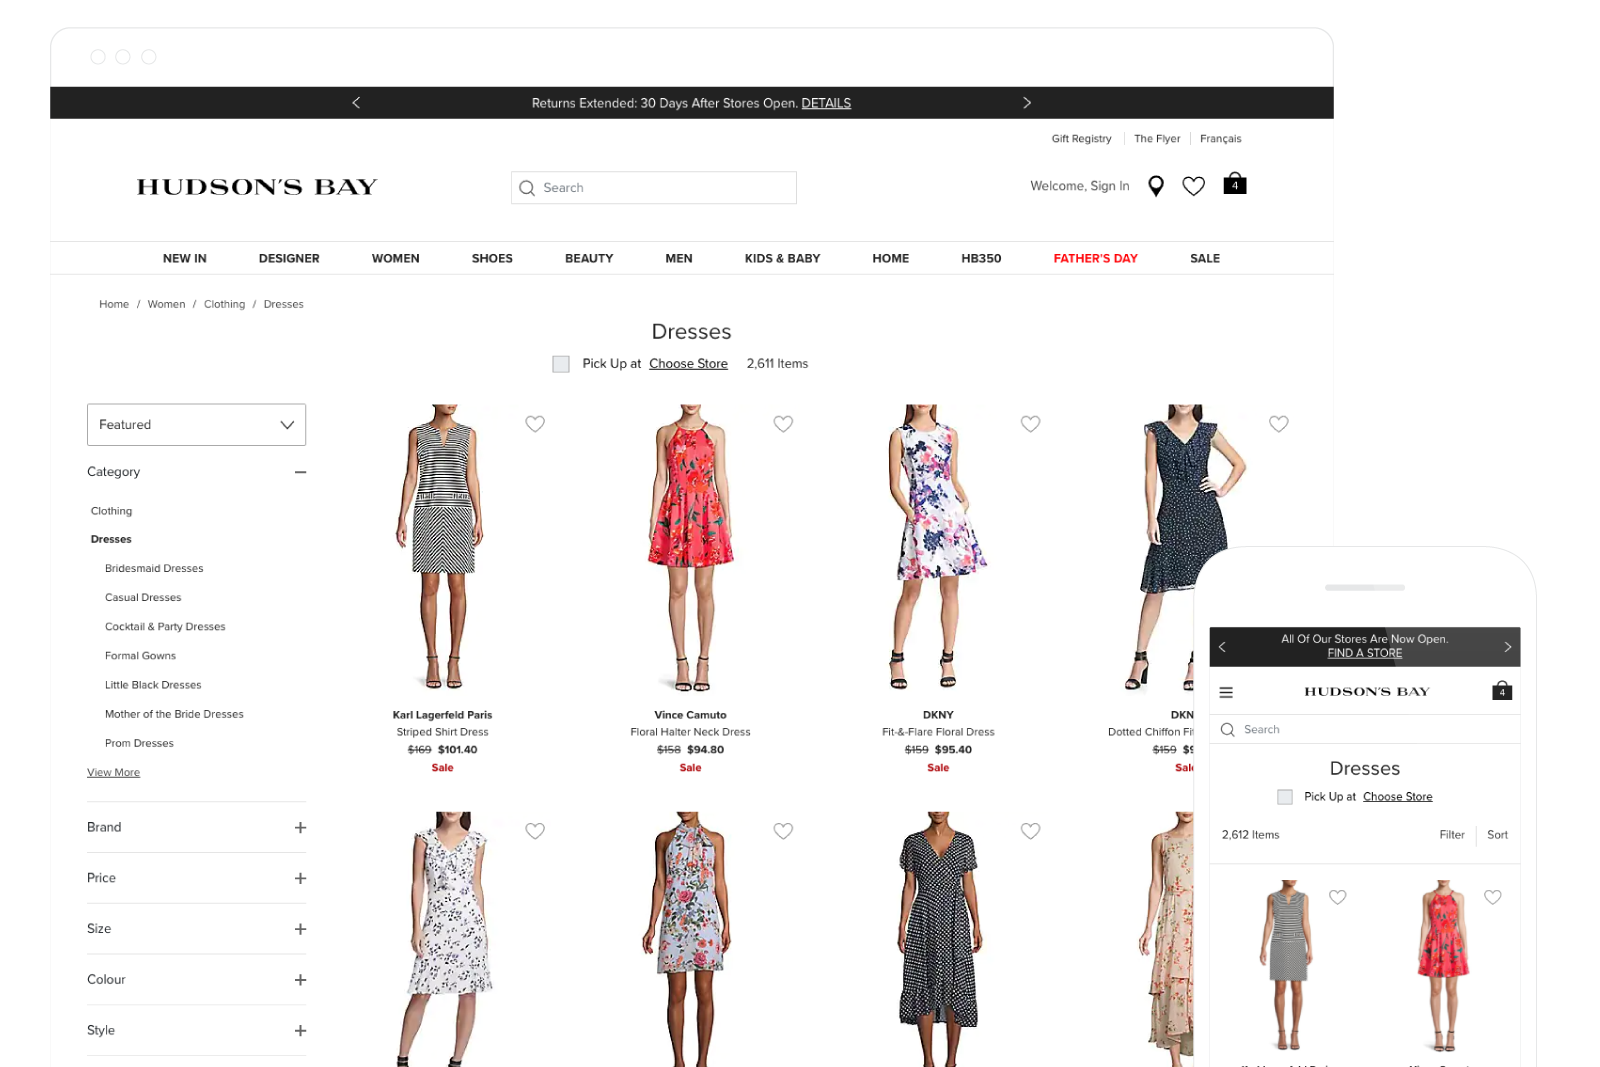Select Little Black Dresses category
Image resolution: width=1600 pixels, height=1067 pixels.
(x=153, y=685)
